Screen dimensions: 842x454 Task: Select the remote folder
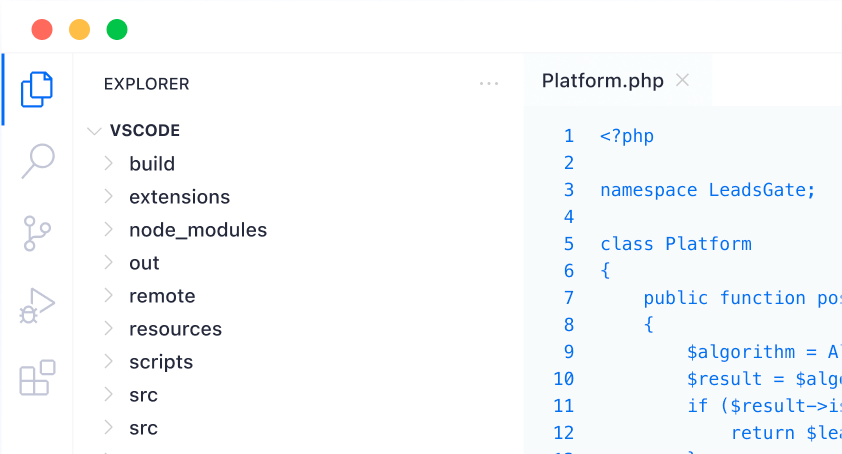[162, 296]
